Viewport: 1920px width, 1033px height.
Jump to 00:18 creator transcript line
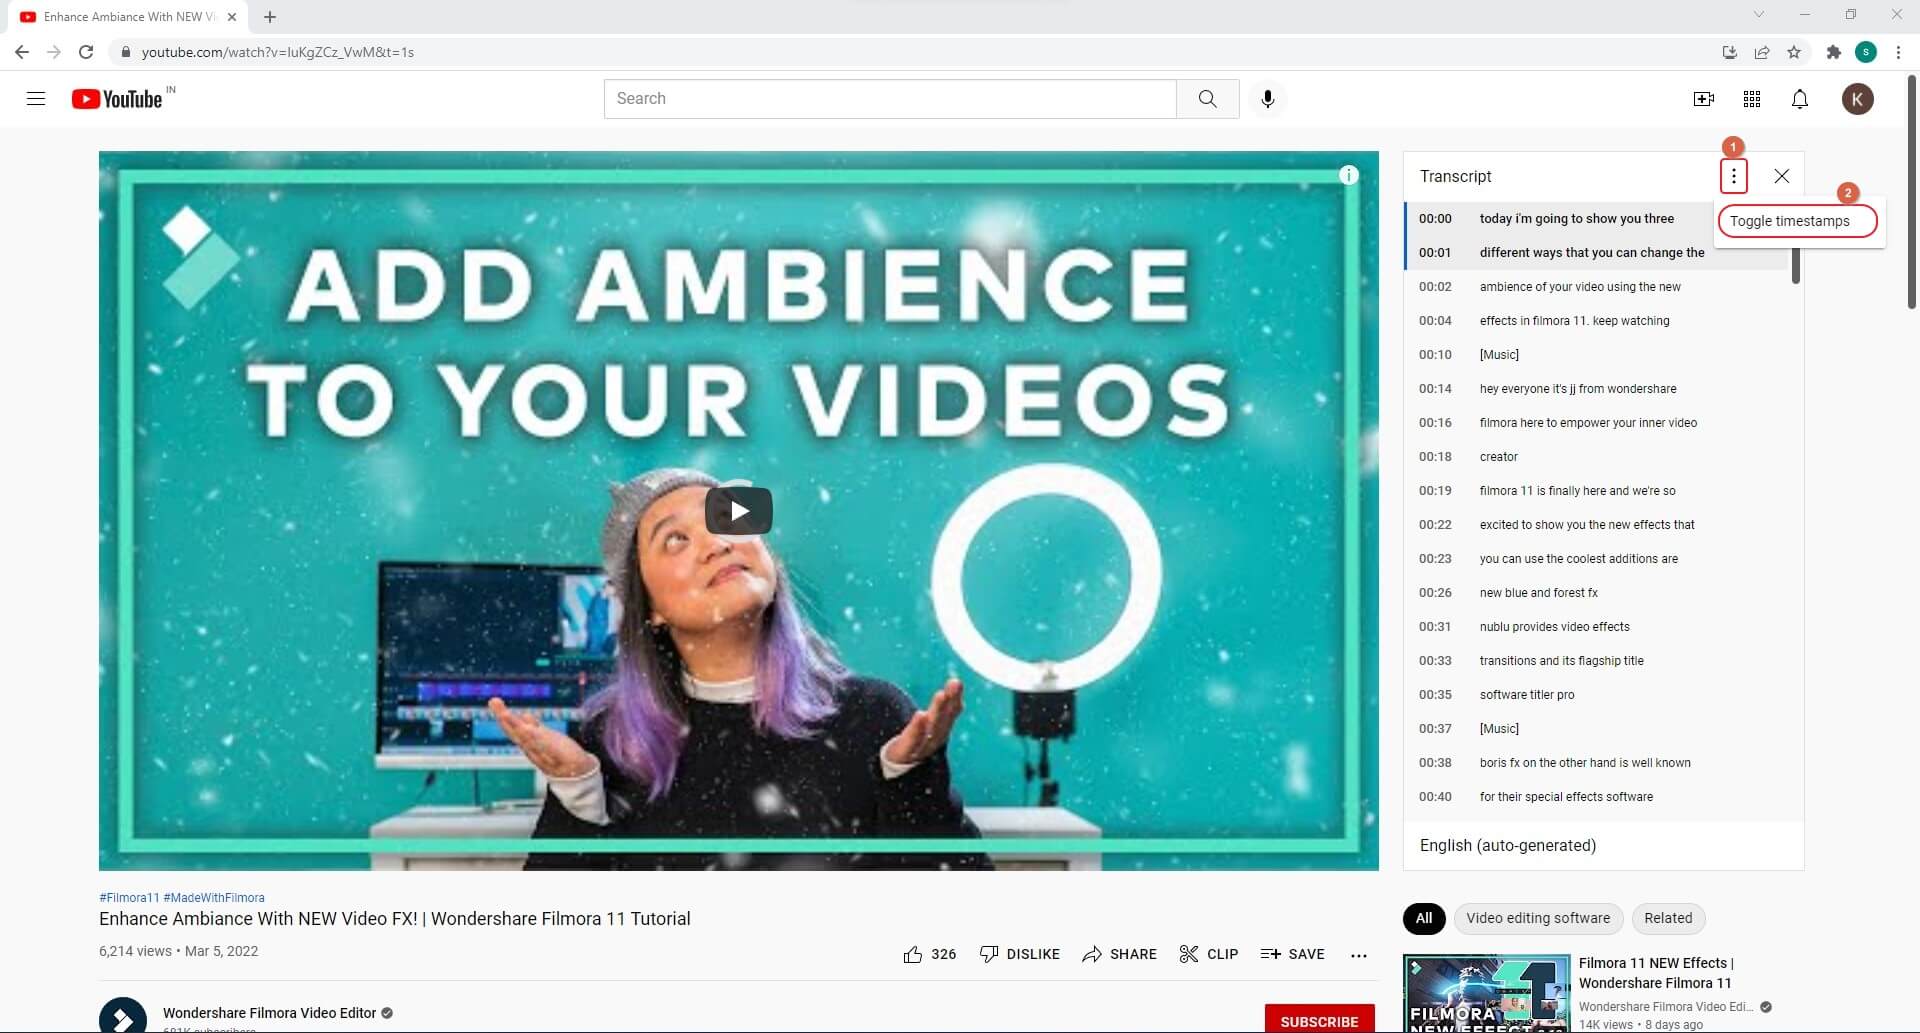pyautogui.click(x=1595, y=457)
